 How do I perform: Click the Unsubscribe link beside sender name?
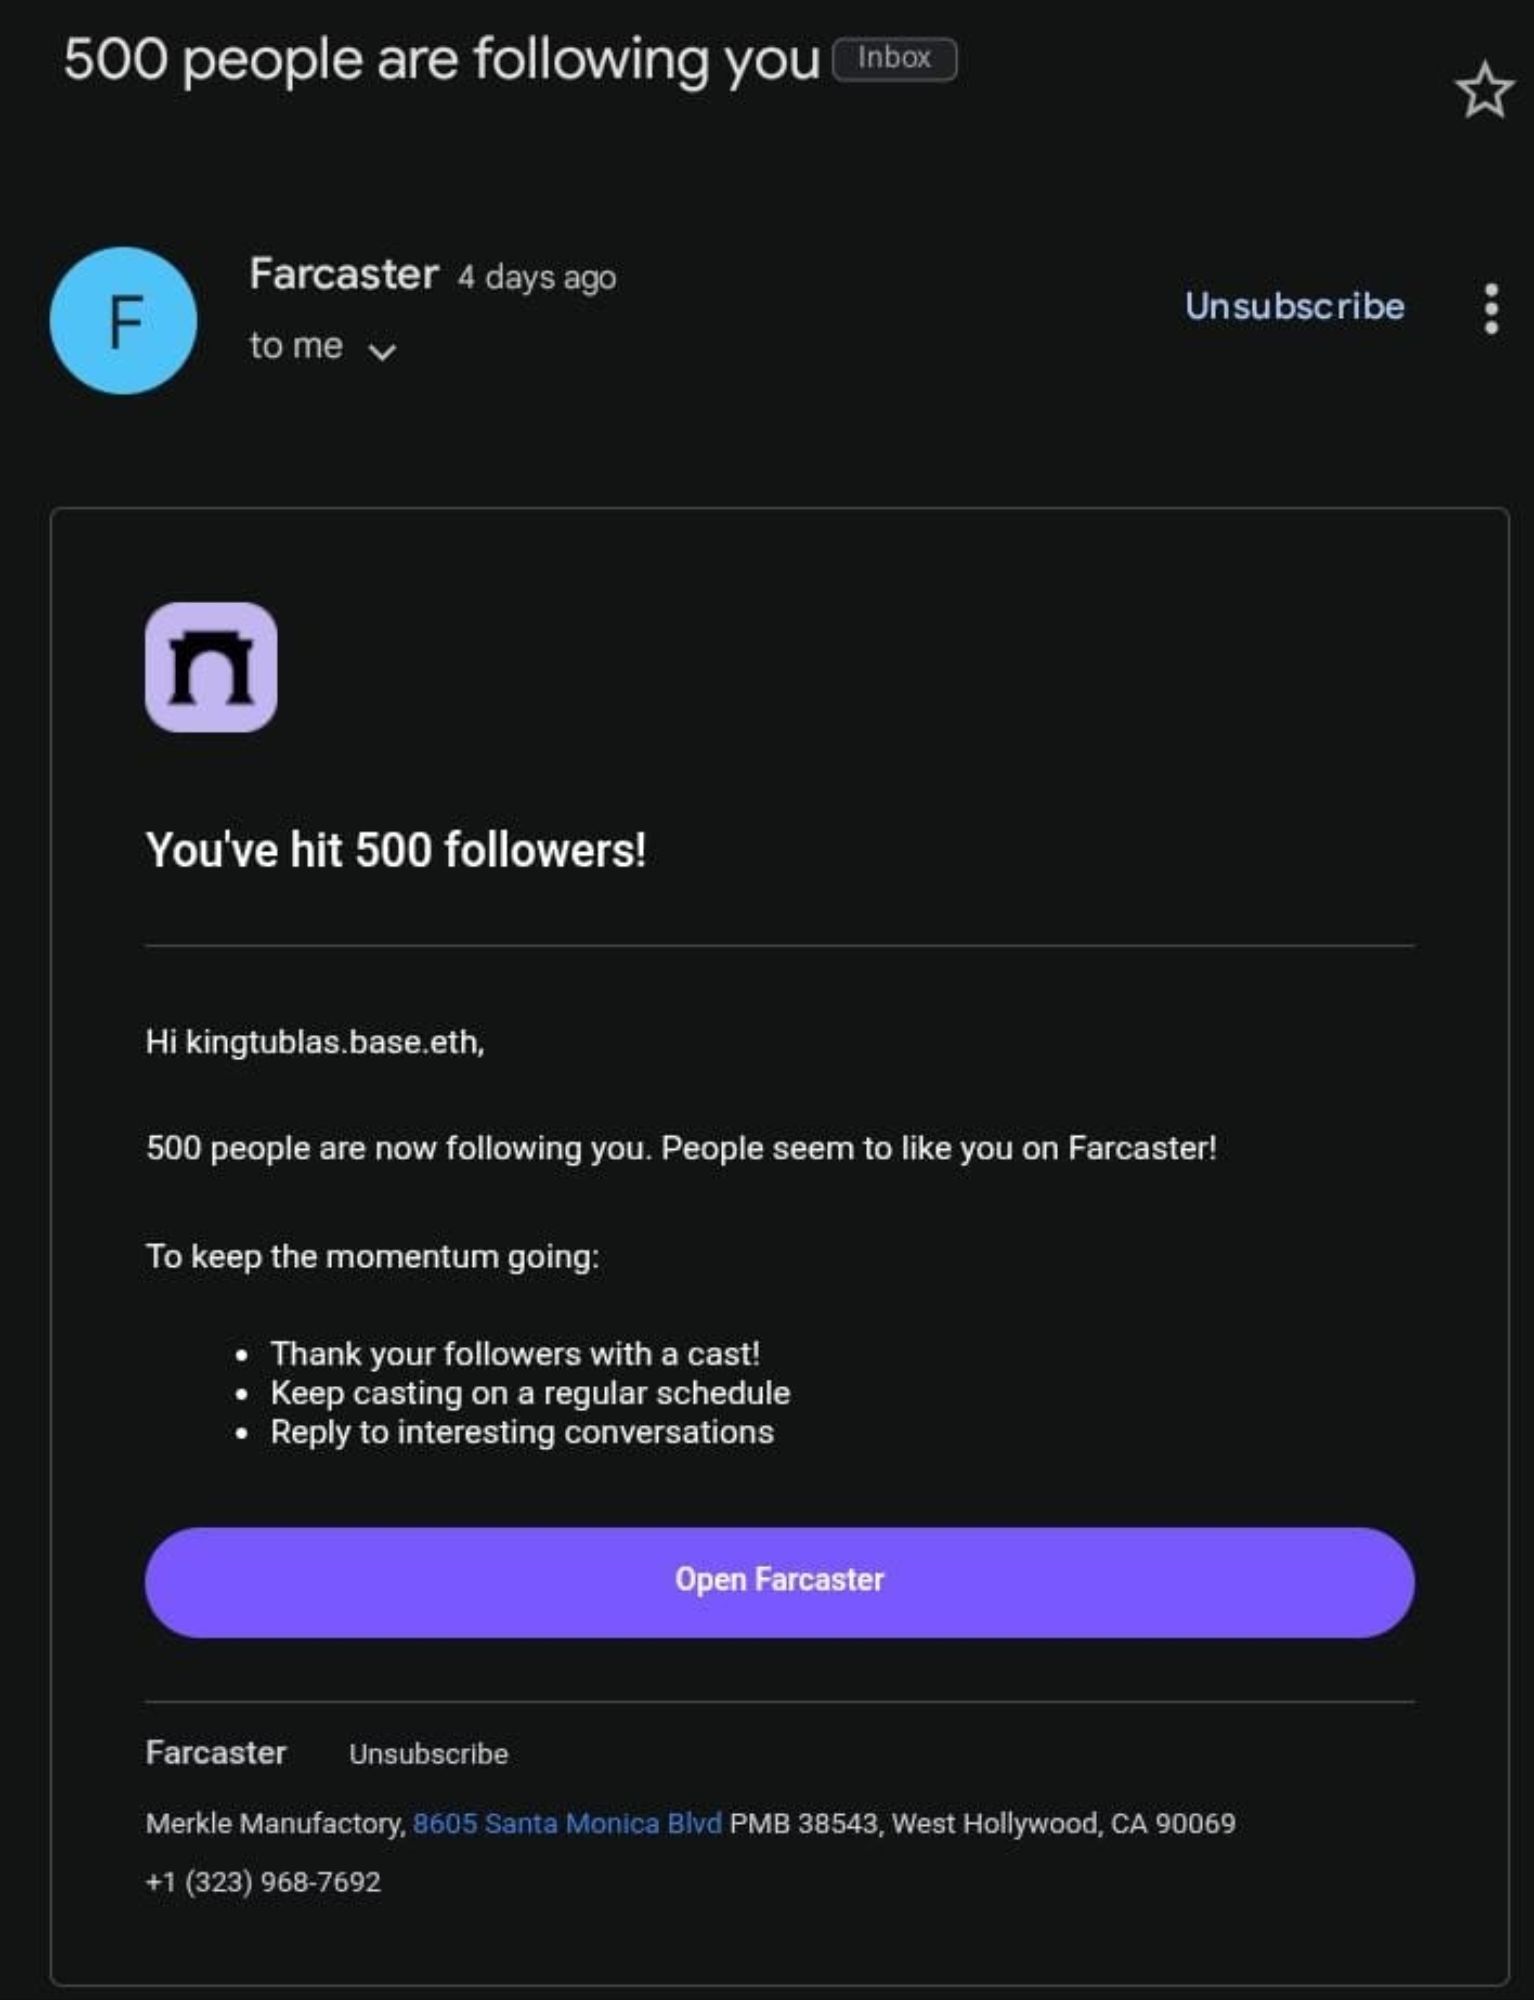(x=1294, y=306)
